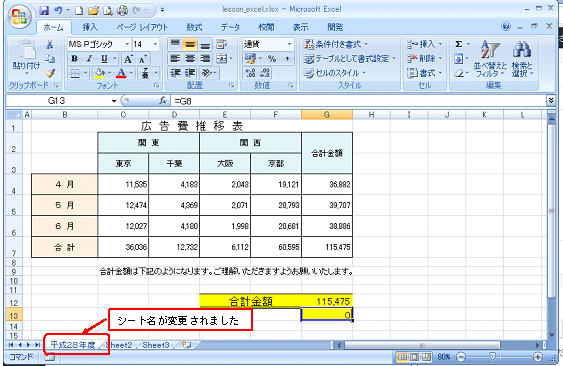Click the Excel help question mark
The width and height of the screenshot is (563, 366).
(x=506, y=27)
